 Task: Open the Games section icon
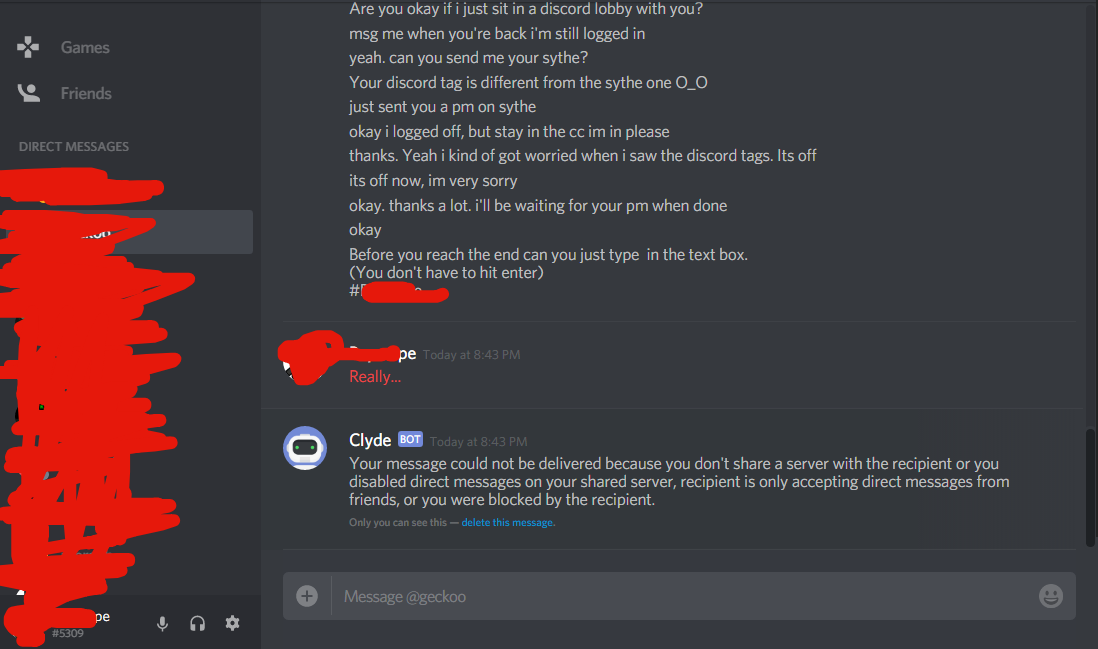point(28,47)
